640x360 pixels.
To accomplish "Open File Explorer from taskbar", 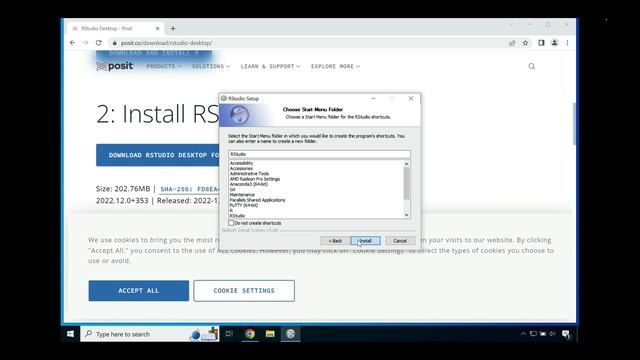I will coord(270,334).
